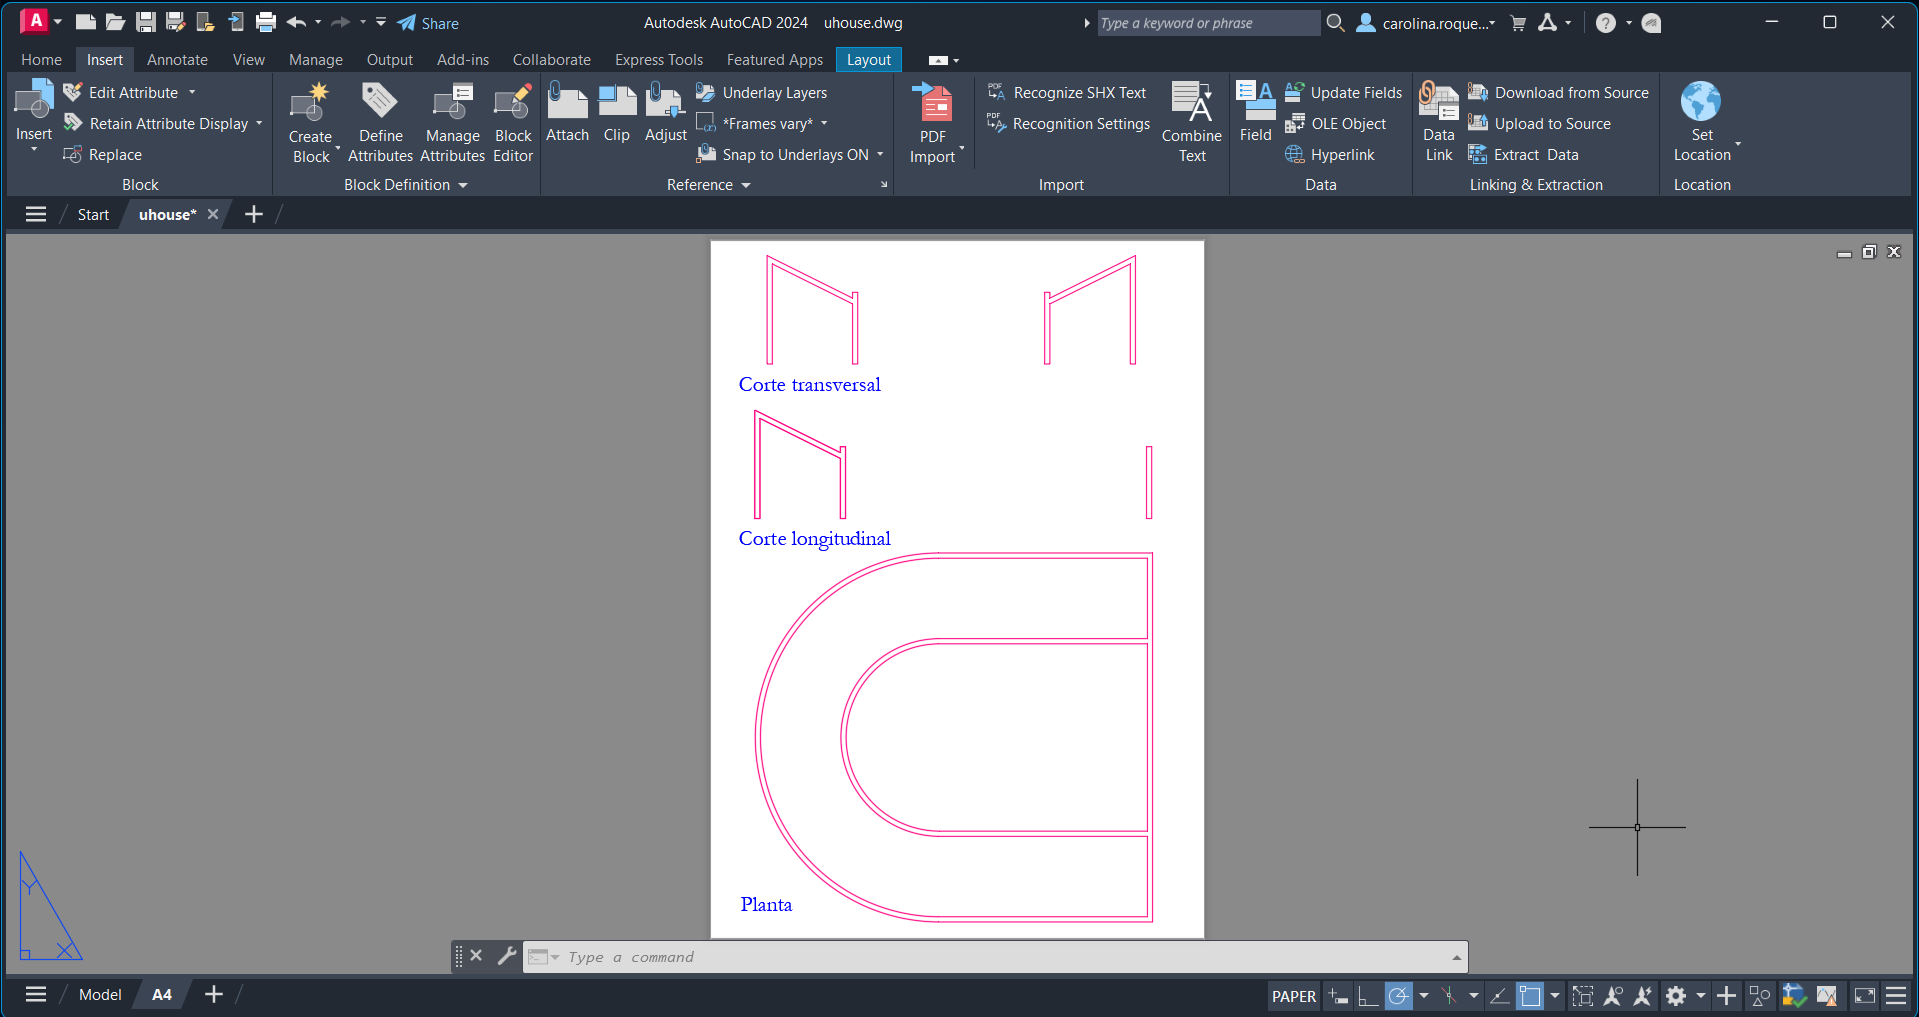Toggle Isometric Drafting in the status bar
Screen dimensions: 1919x1017
tap(1448, 996)
